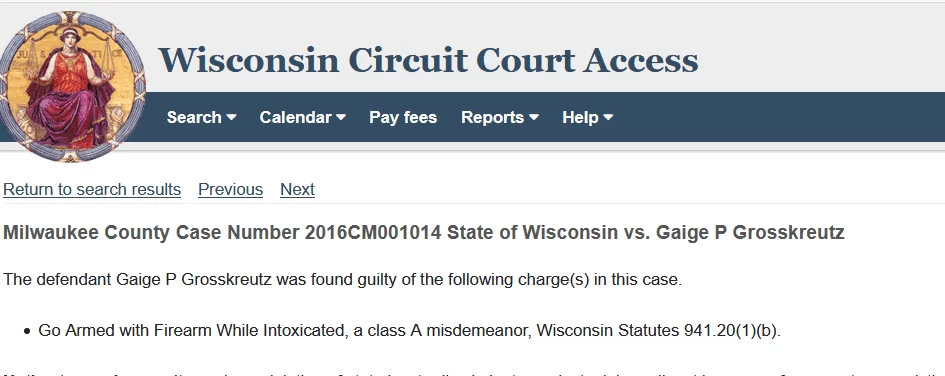Click the Wisconsin Circuit Court Access title
The image size is (945, 376).
[428, 60]
